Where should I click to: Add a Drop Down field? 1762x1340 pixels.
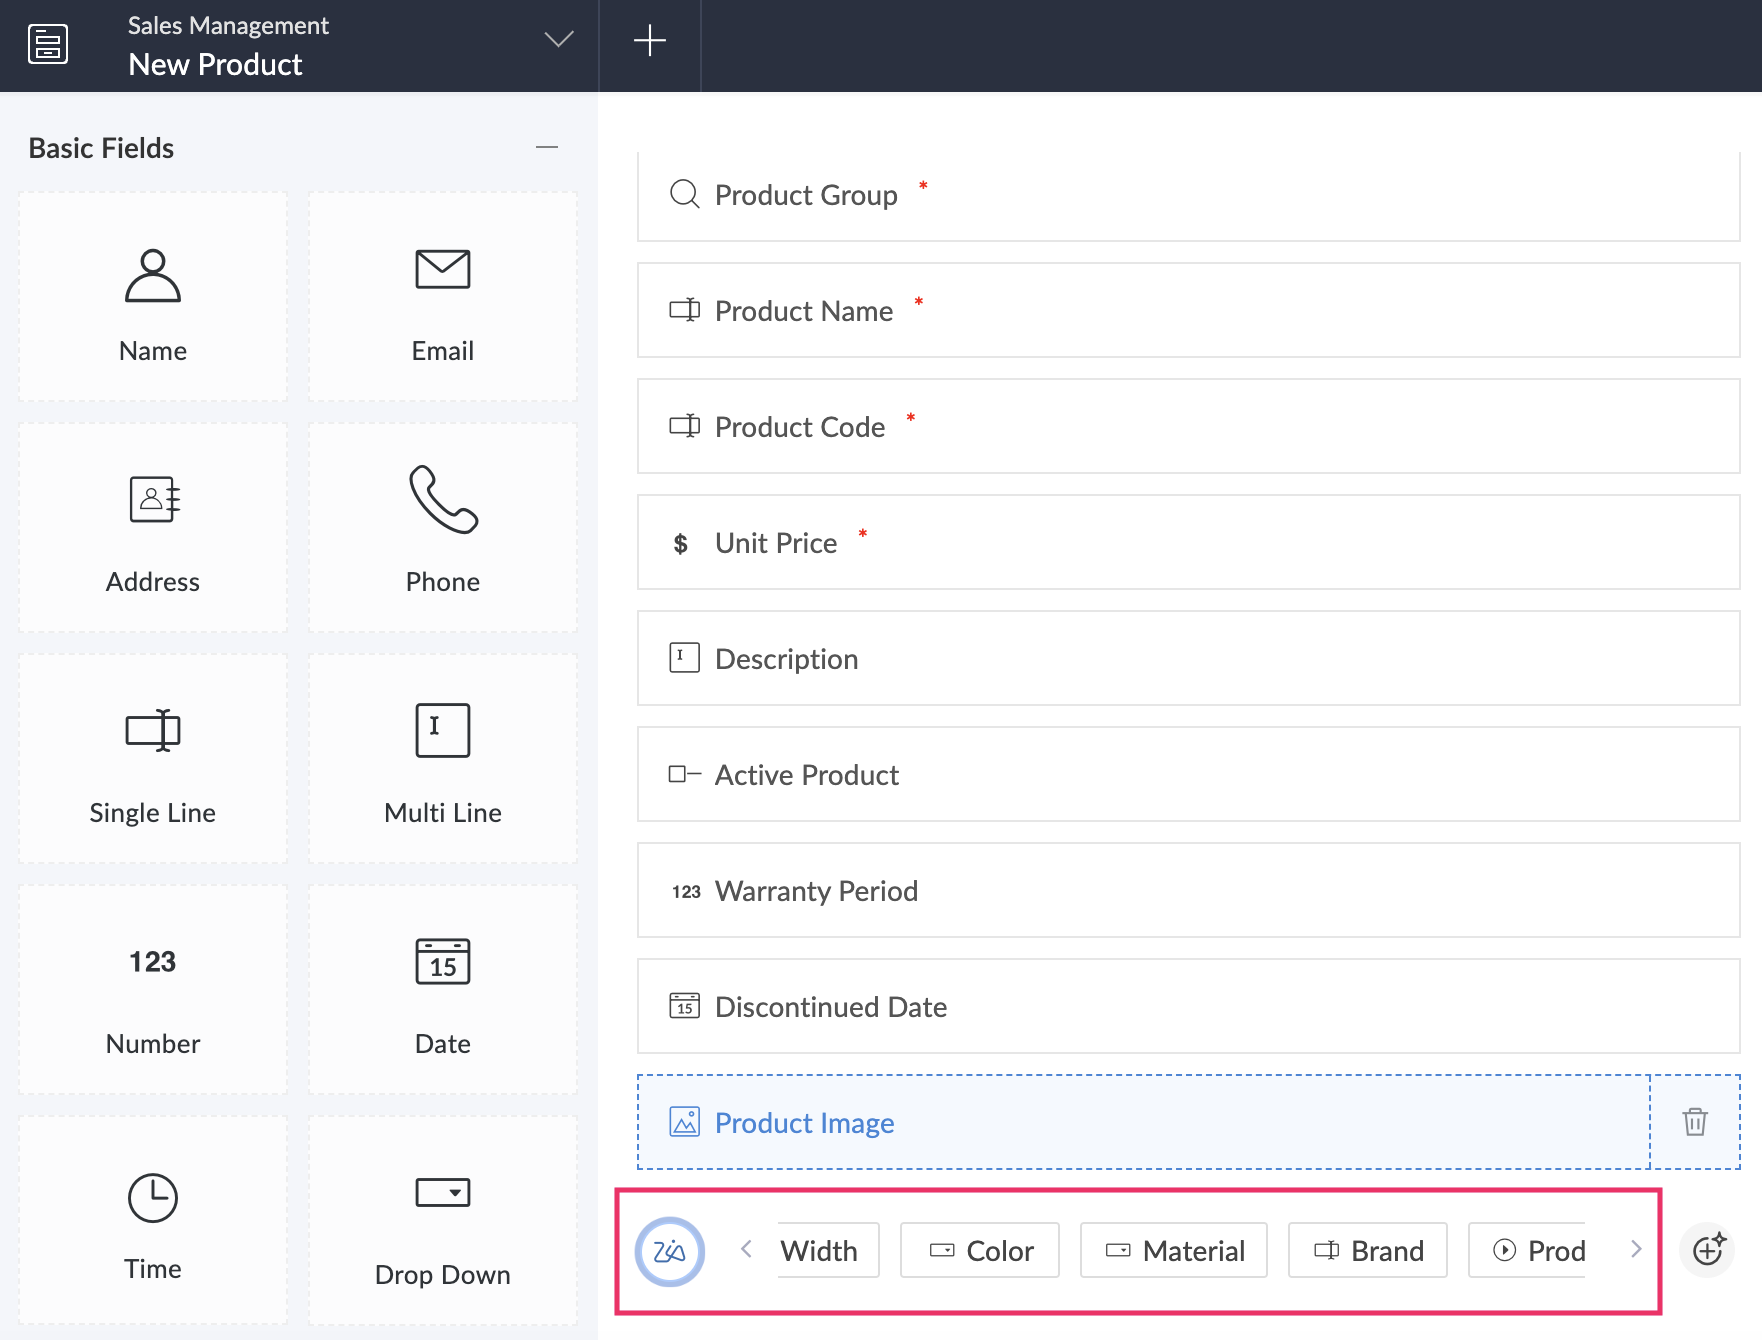click(x=442, y=1220)
